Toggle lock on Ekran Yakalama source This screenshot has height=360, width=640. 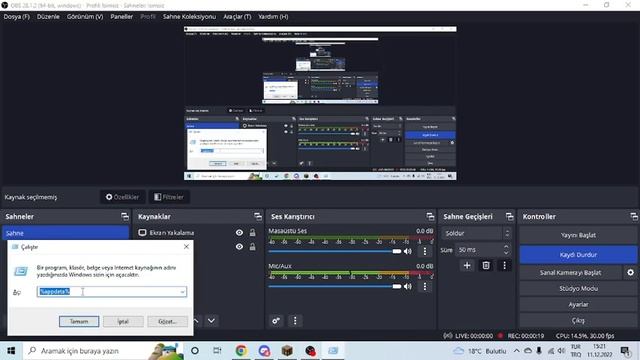[x=253, y=233]
